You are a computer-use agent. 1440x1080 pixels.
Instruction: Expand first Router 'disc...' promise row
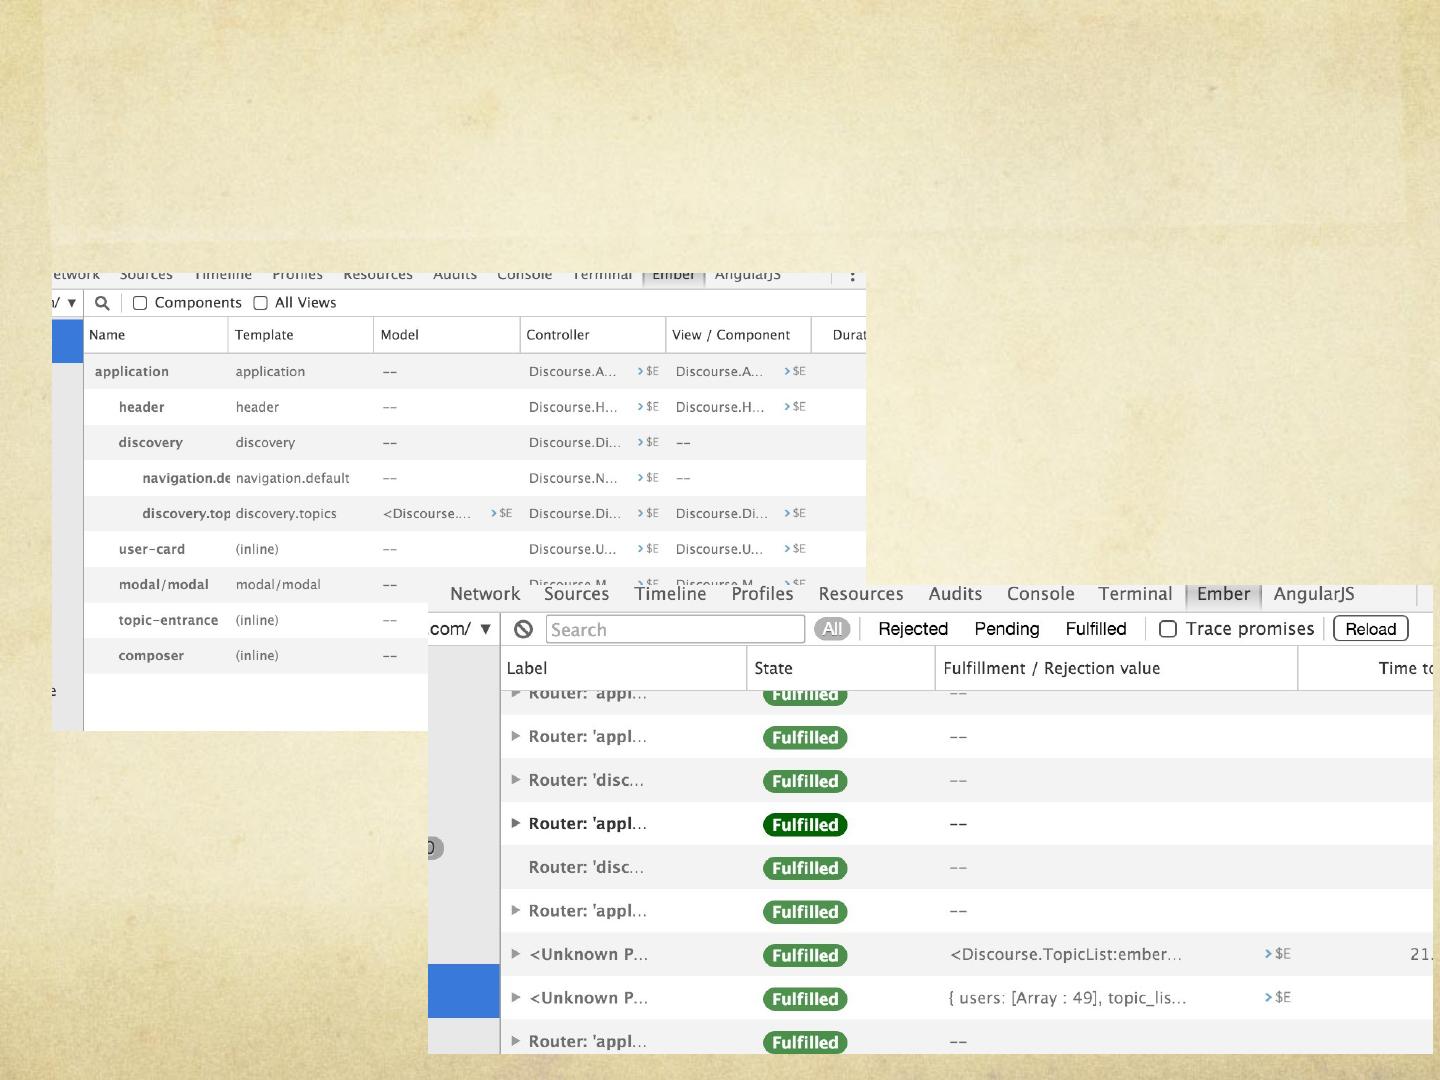tap(516, 780)
